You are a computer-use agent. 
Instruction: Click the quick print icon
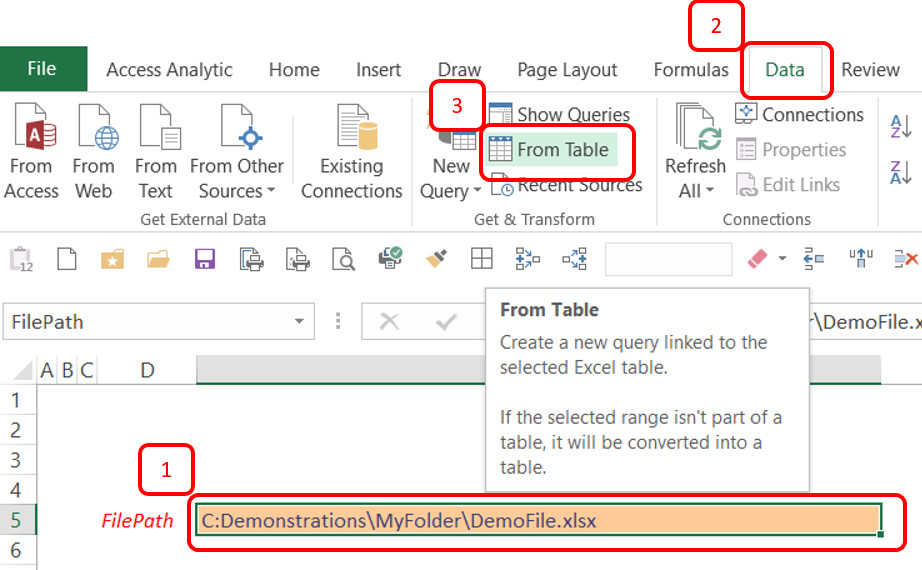pos(298,259)
